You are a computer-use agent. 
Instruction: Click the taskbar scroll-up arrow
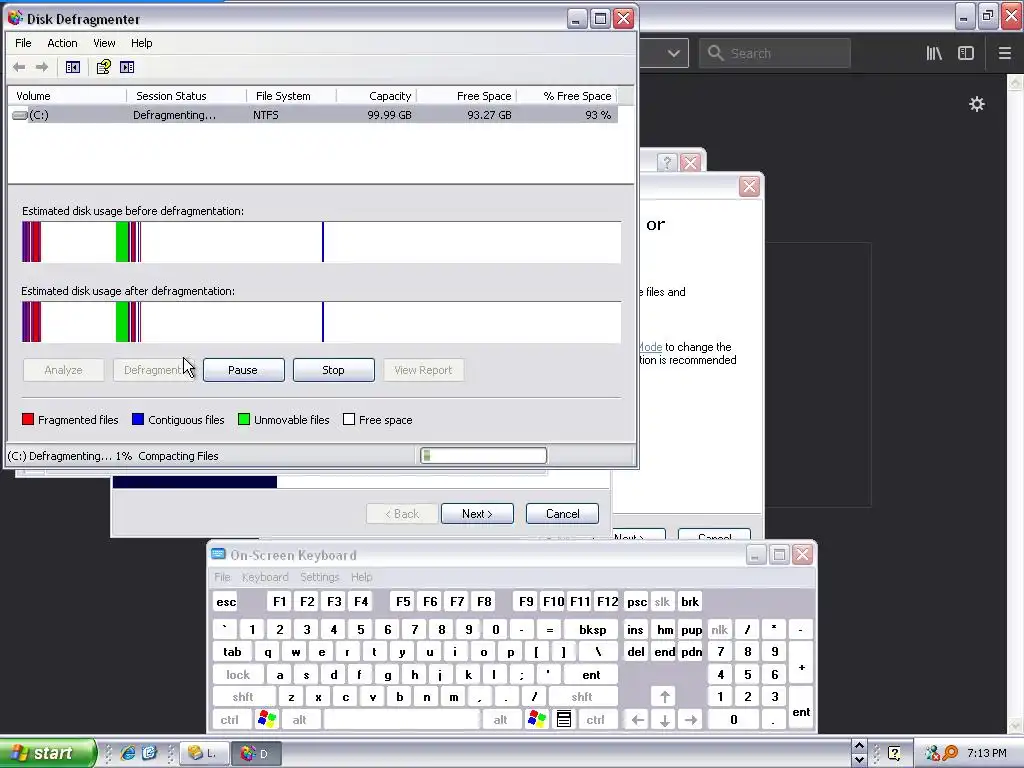coord(859,745)
